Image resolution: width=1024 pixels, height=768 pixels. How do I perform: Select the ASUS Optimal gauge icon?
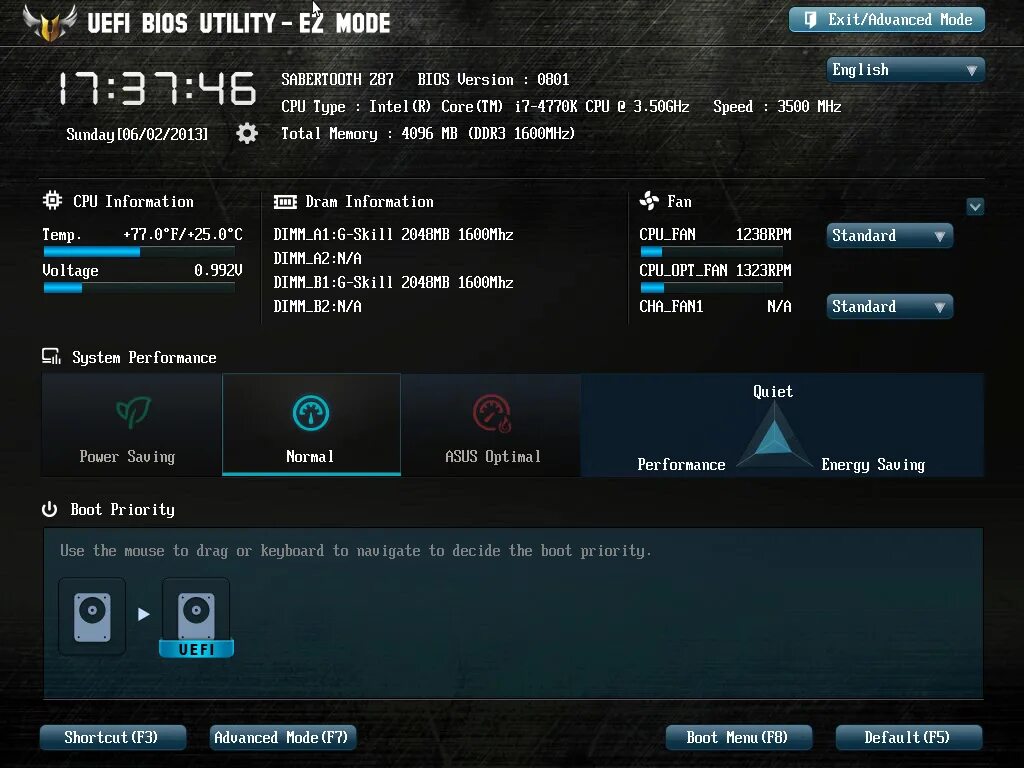pyautogui.click(x=492, y=410)
